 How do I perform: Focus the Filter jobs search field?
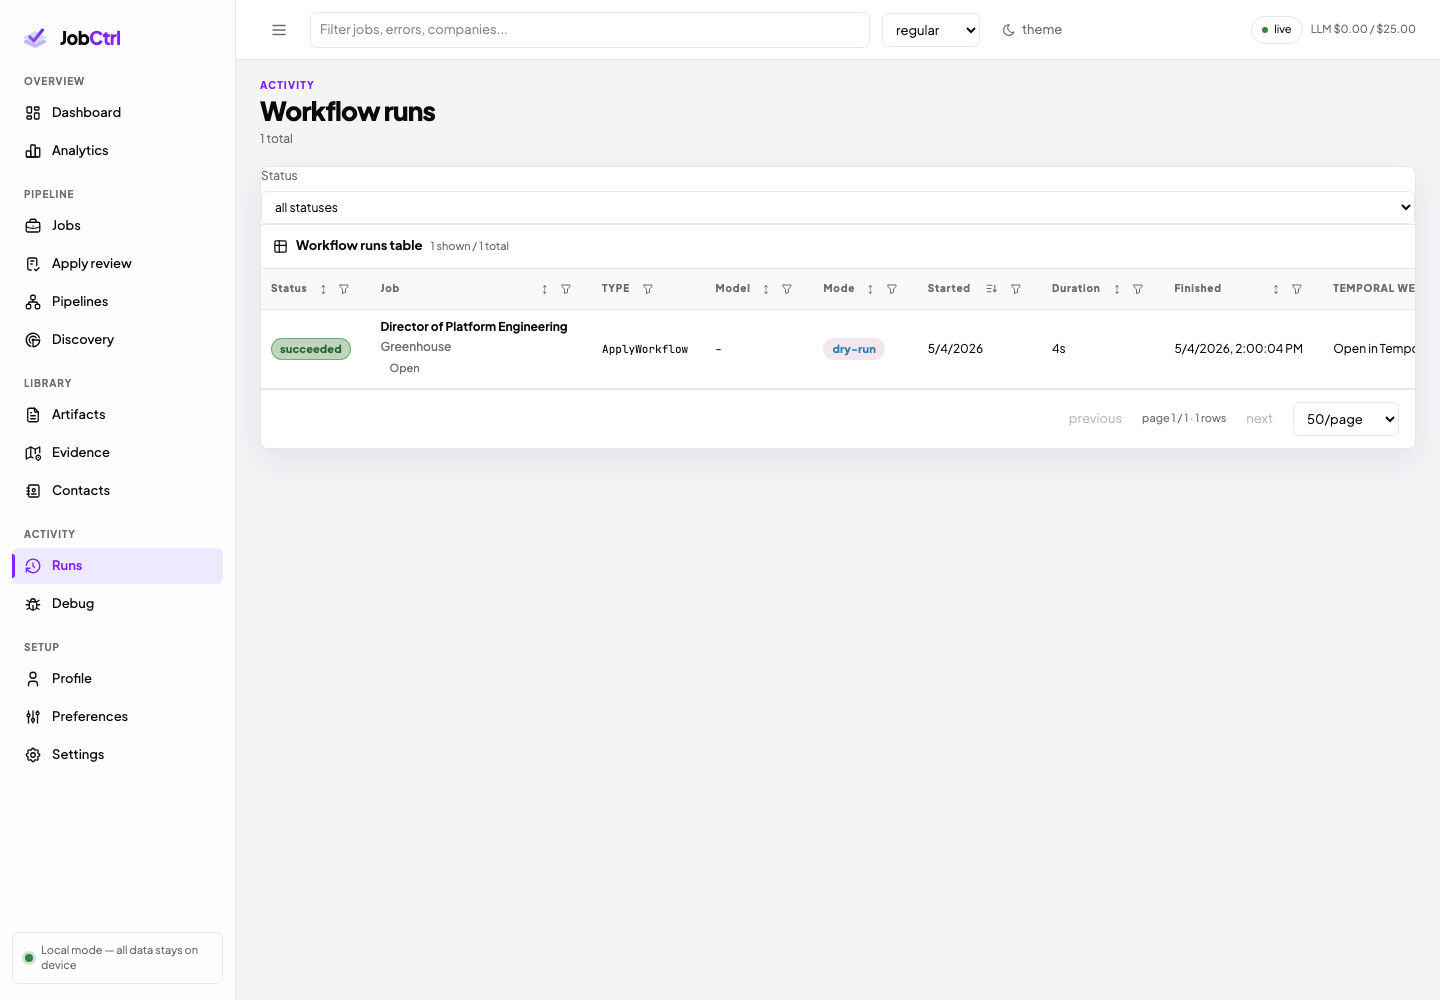click(590, 30)
